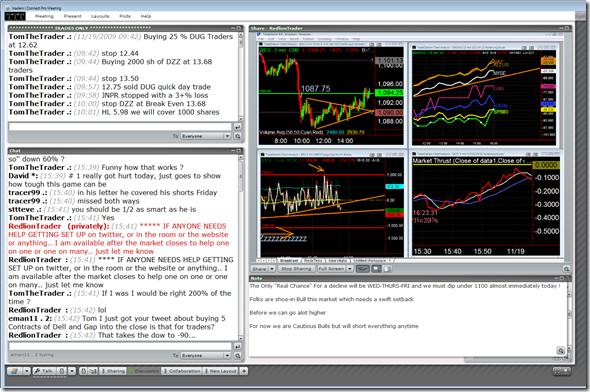The width and height of the screenshot is (590, 392).
Task: Open the Share button dropdown arrow
Action: [272, 269]
